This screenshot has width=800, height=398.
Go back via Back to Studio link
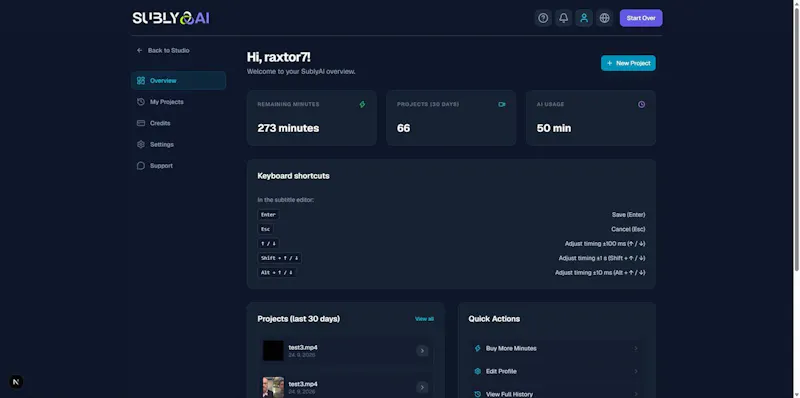163,51
